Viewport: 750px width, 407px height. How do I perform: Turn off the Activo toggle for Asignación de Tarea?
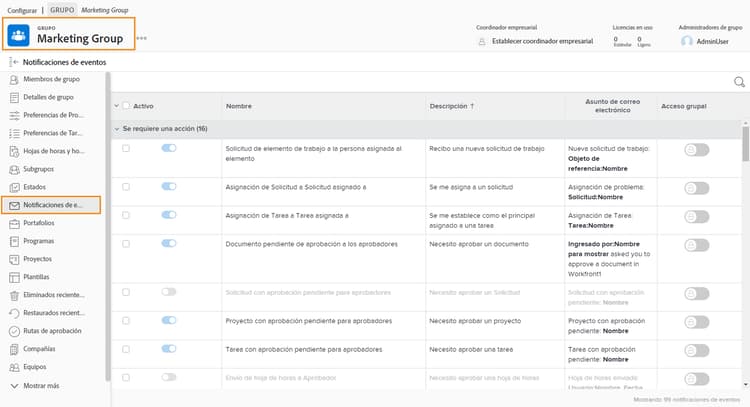(169, 215)
